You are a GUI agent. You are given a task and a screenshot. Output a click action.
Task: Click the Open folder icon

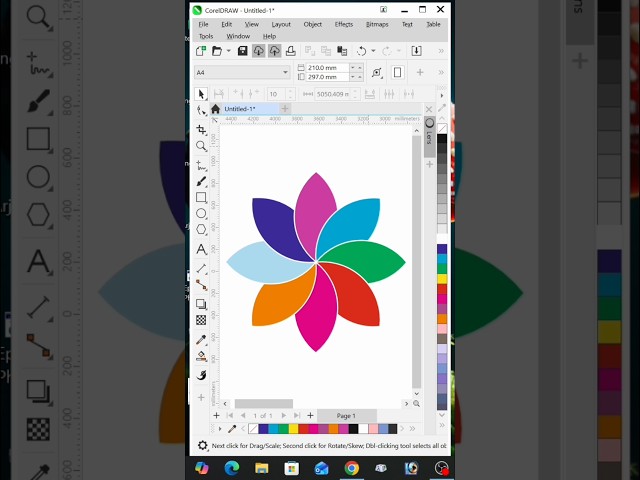tap(217, 51)
